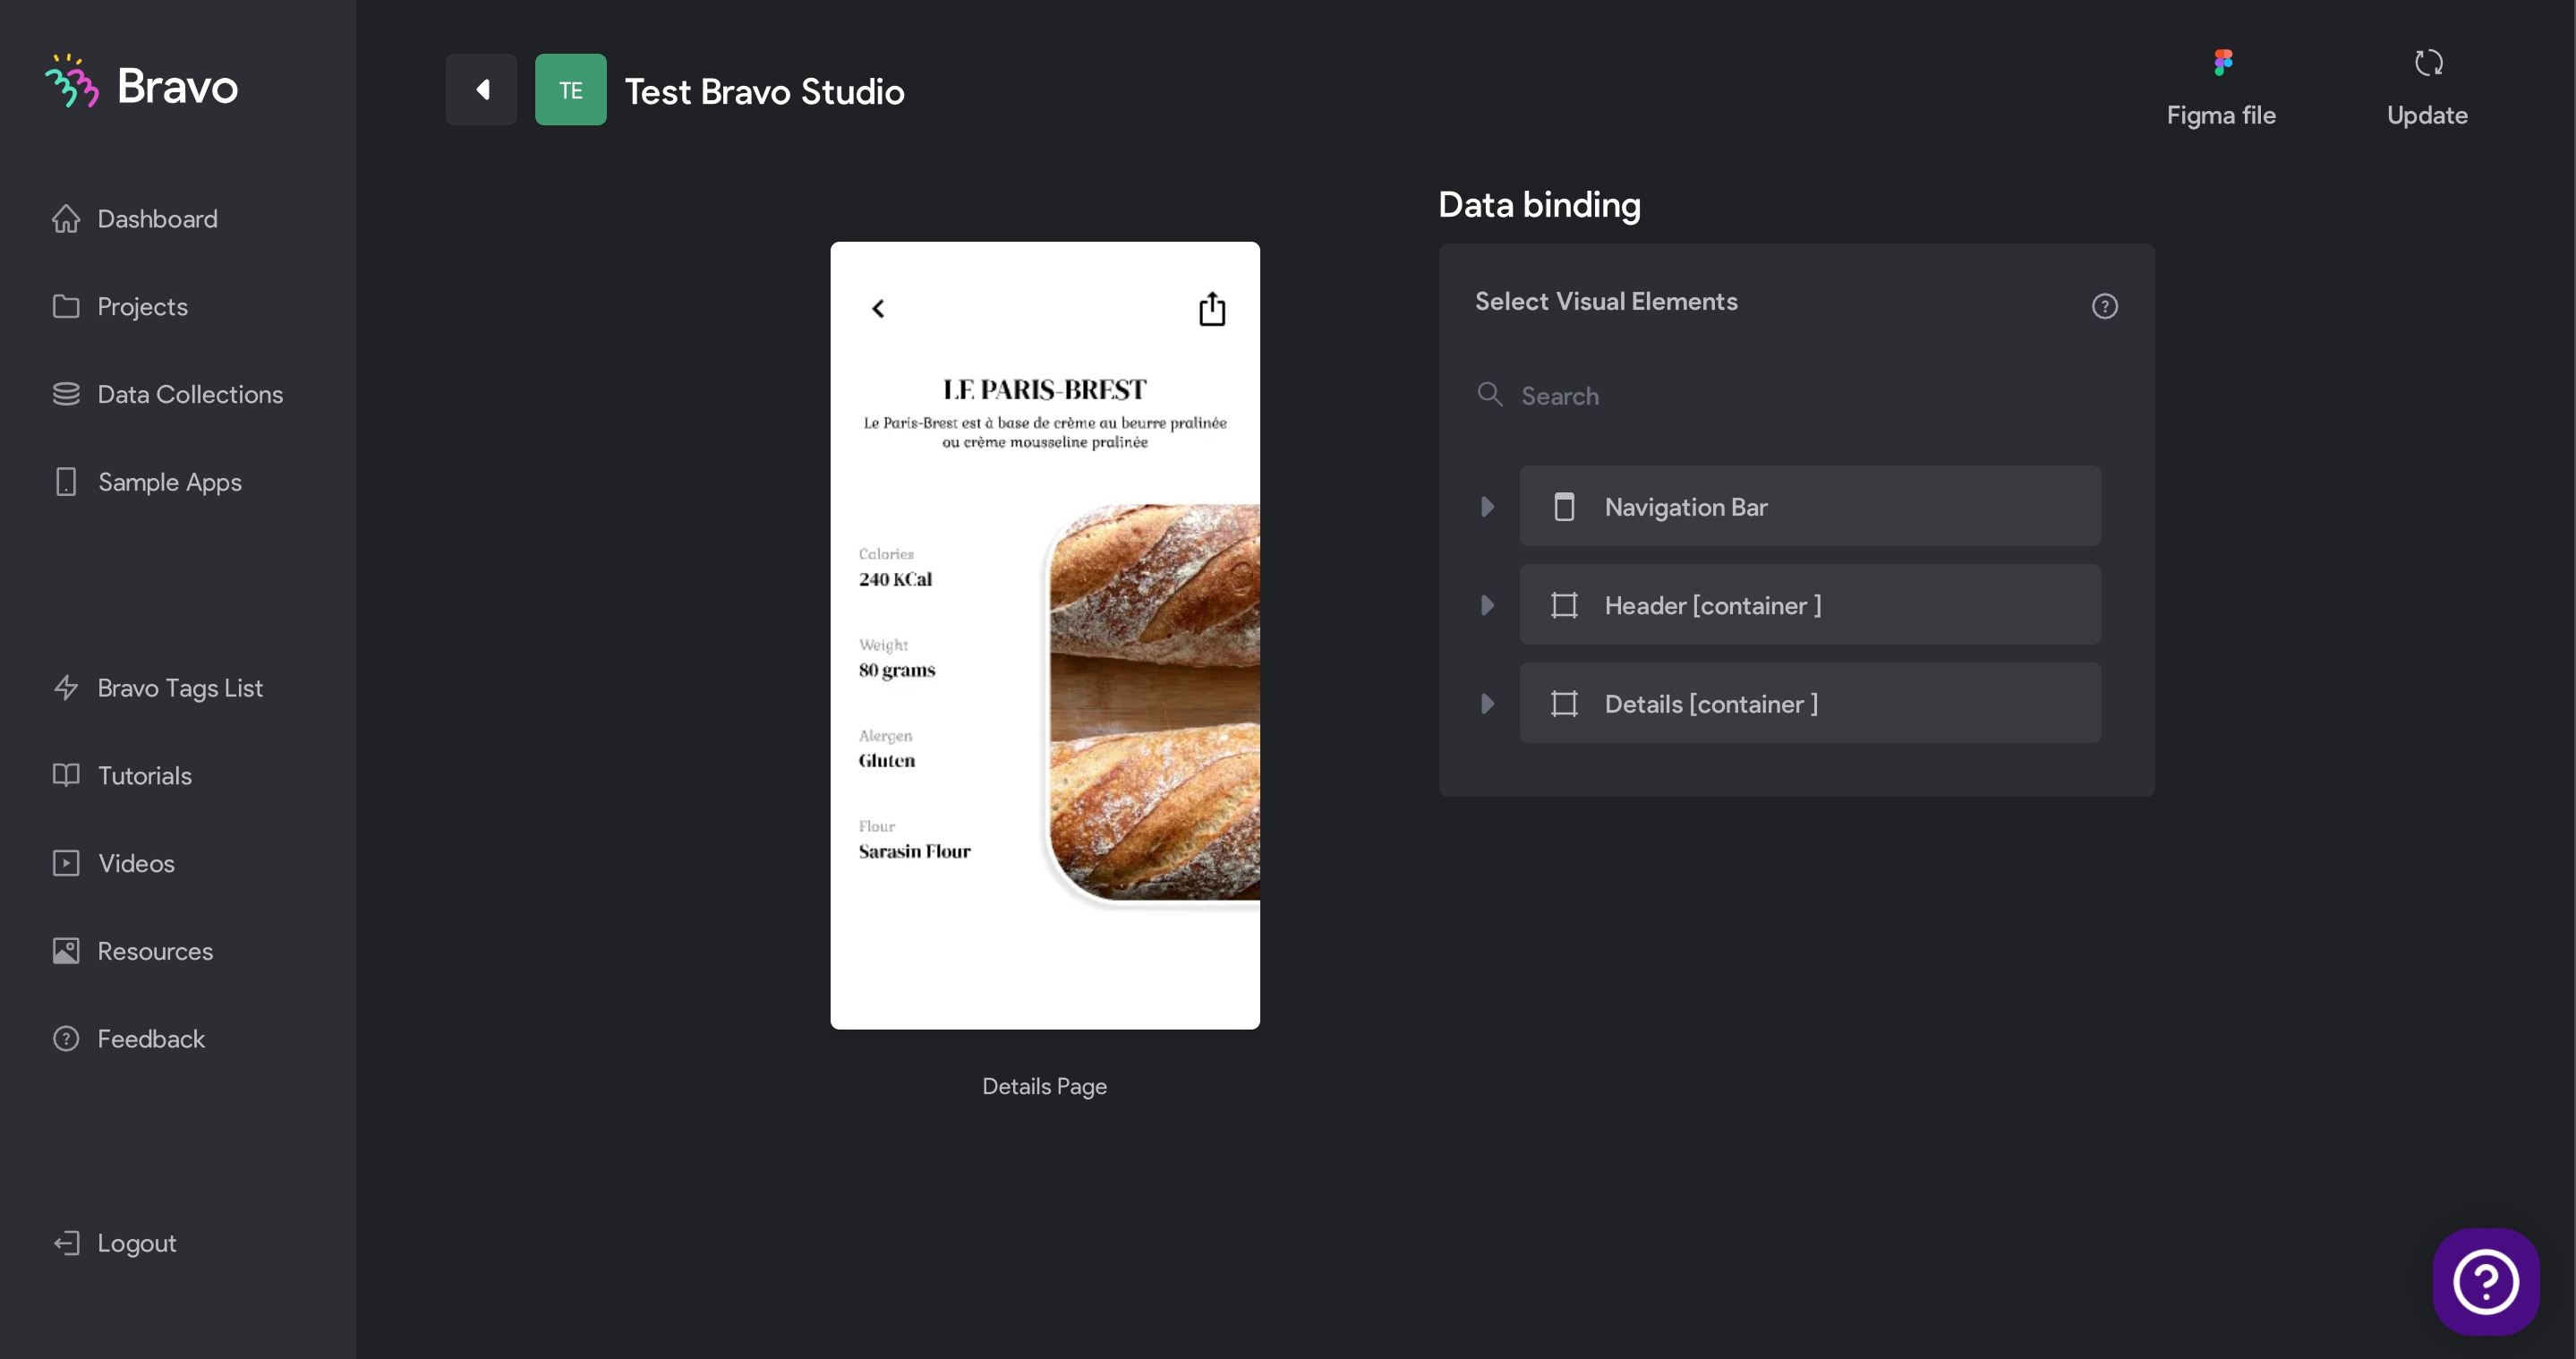Viewport: 2576px width, 1359px height.
Task: Click the Header container frame icon
Action: coord(1564,605)
